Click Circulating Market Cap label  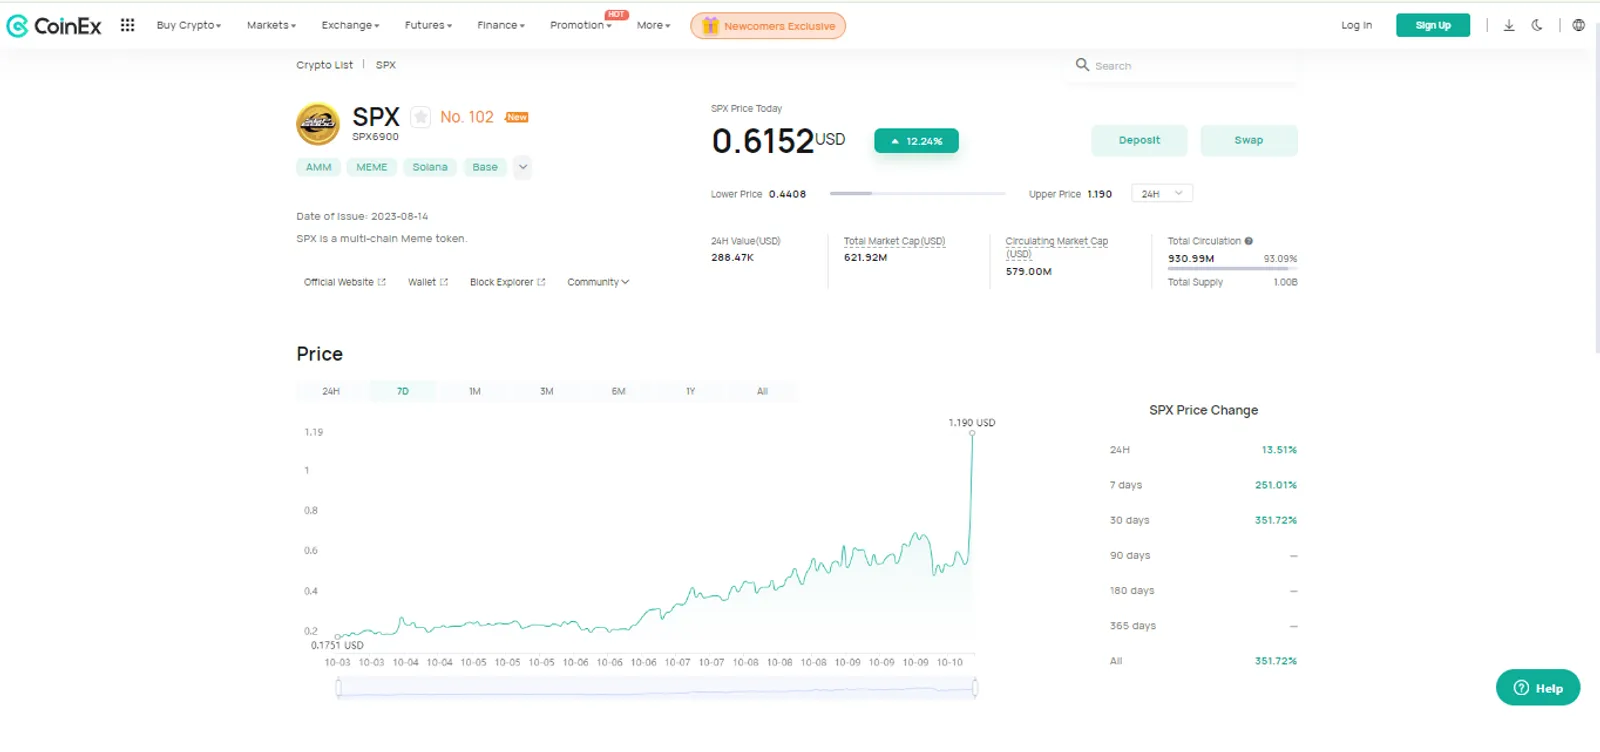pos(1057,247)
